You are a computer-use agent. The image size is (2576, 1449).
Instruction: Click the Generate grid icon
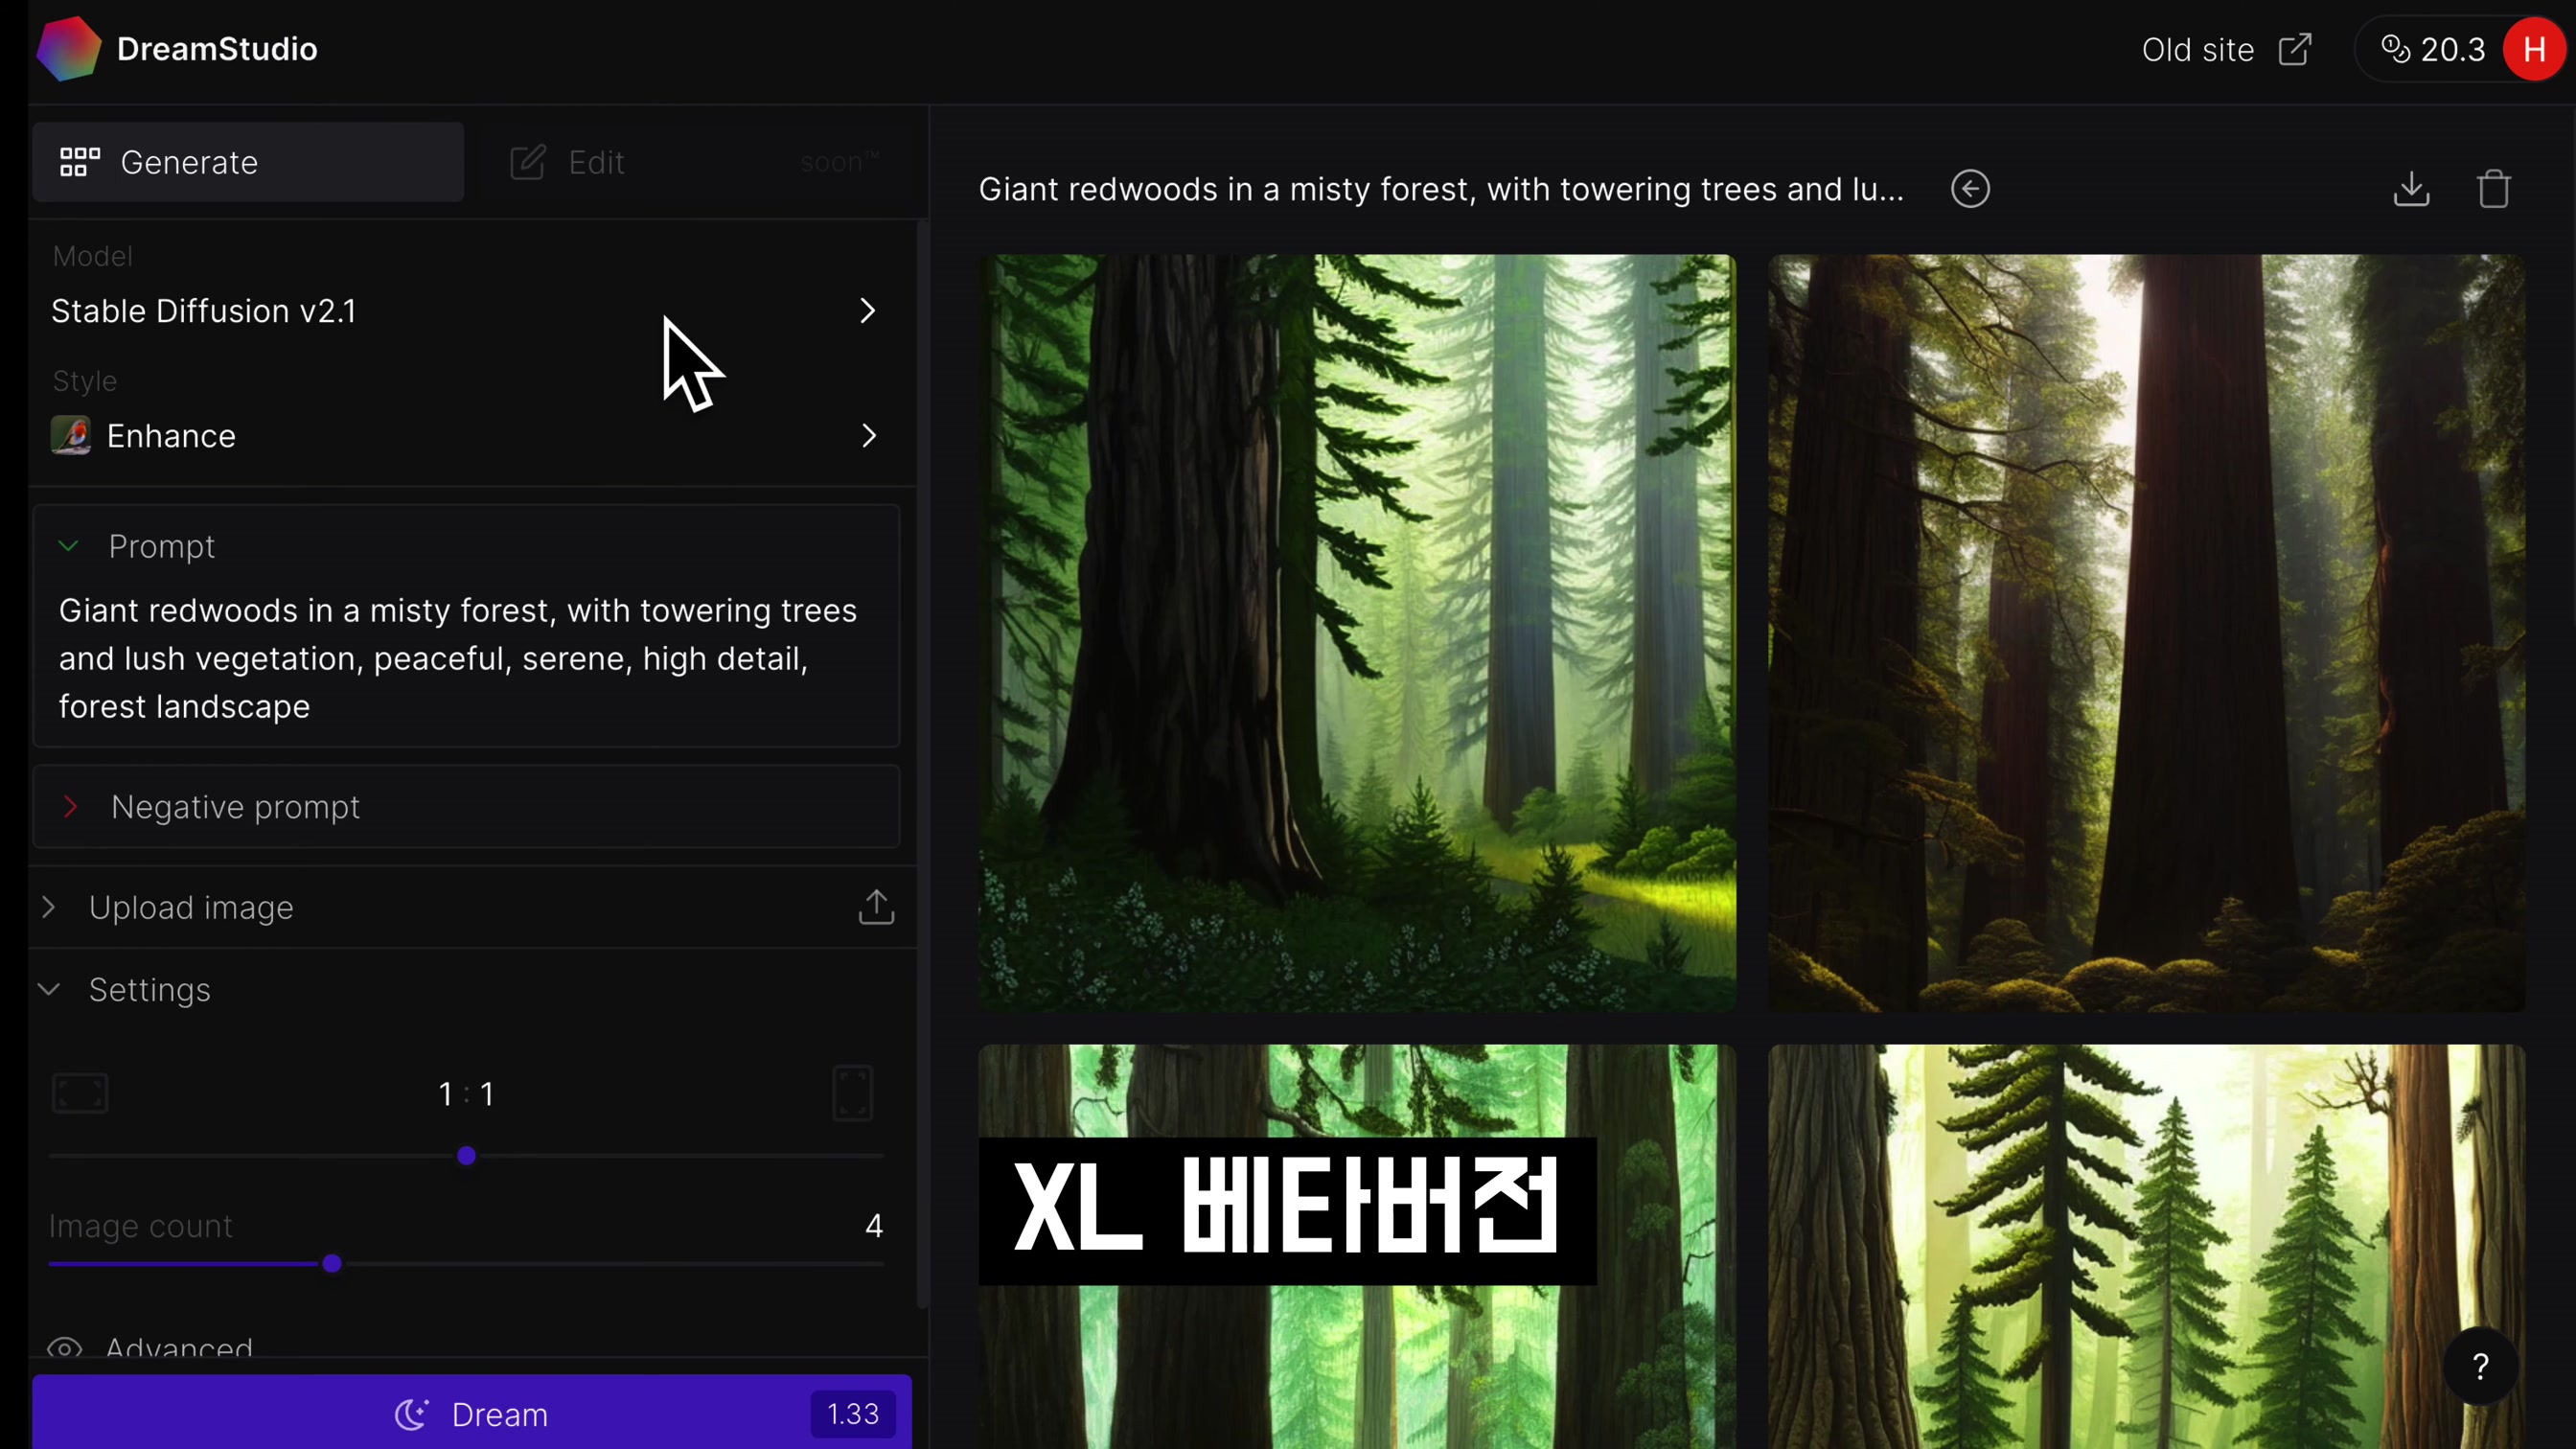point(80,162)
